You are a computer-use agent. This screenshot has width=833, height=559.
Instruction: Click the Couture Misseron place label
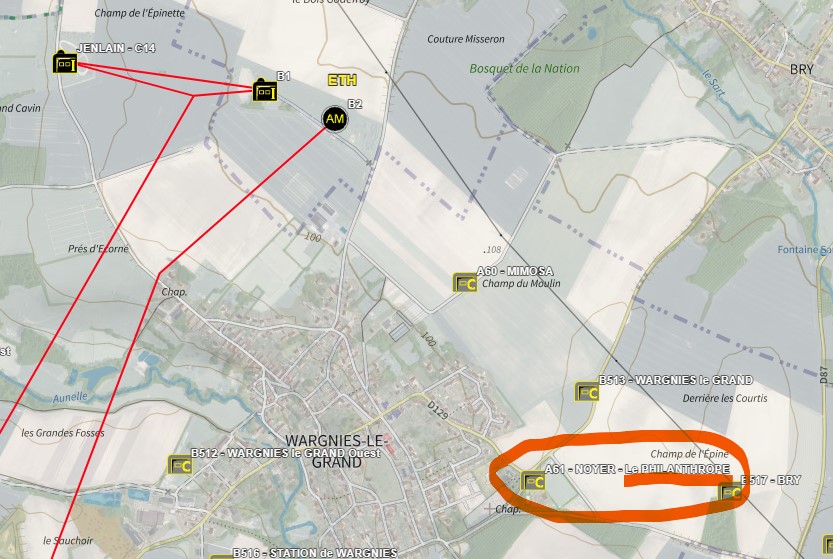(466, 39)
